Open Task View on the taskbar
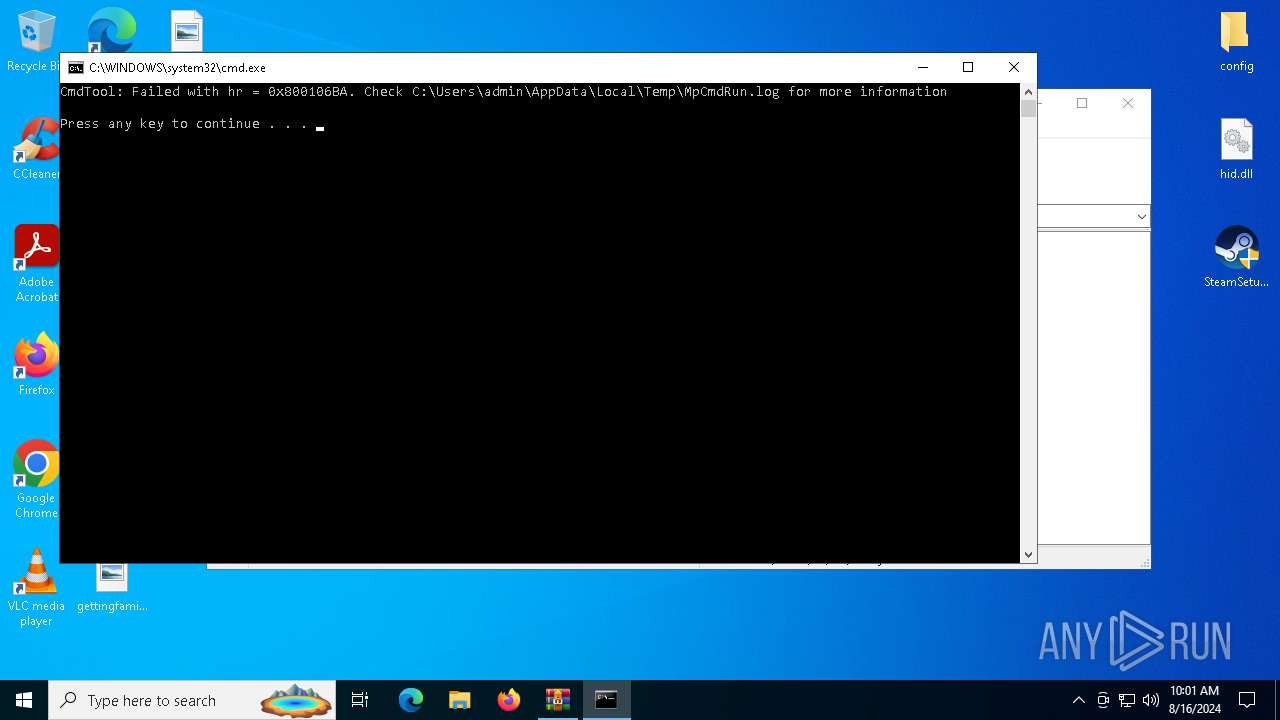This screenshot has height=720, width=1280. click(360, 700)
